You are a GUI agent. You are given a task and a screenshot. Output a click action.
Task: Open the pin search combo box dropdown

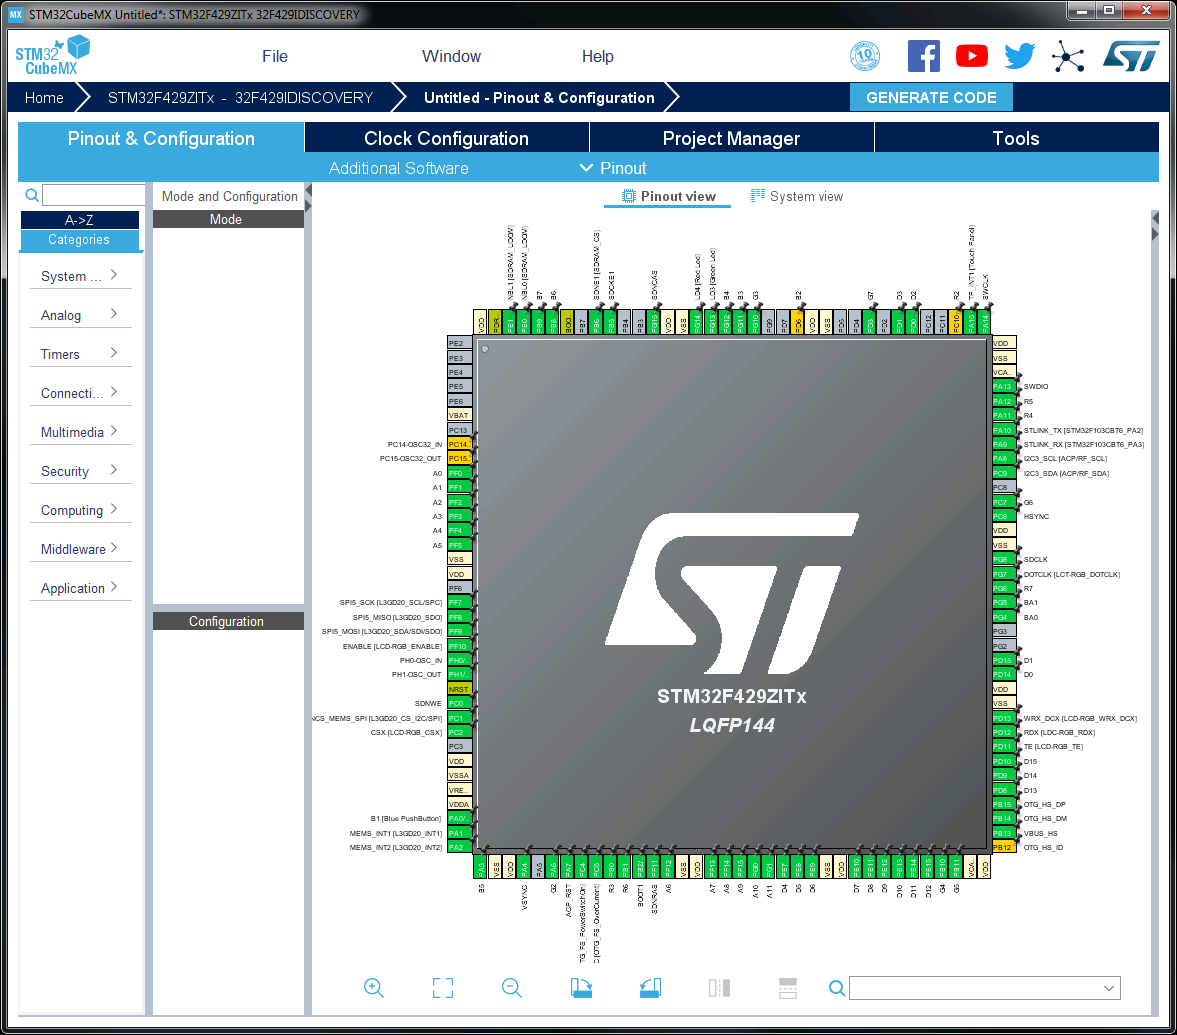click(x=1108, y=988)
